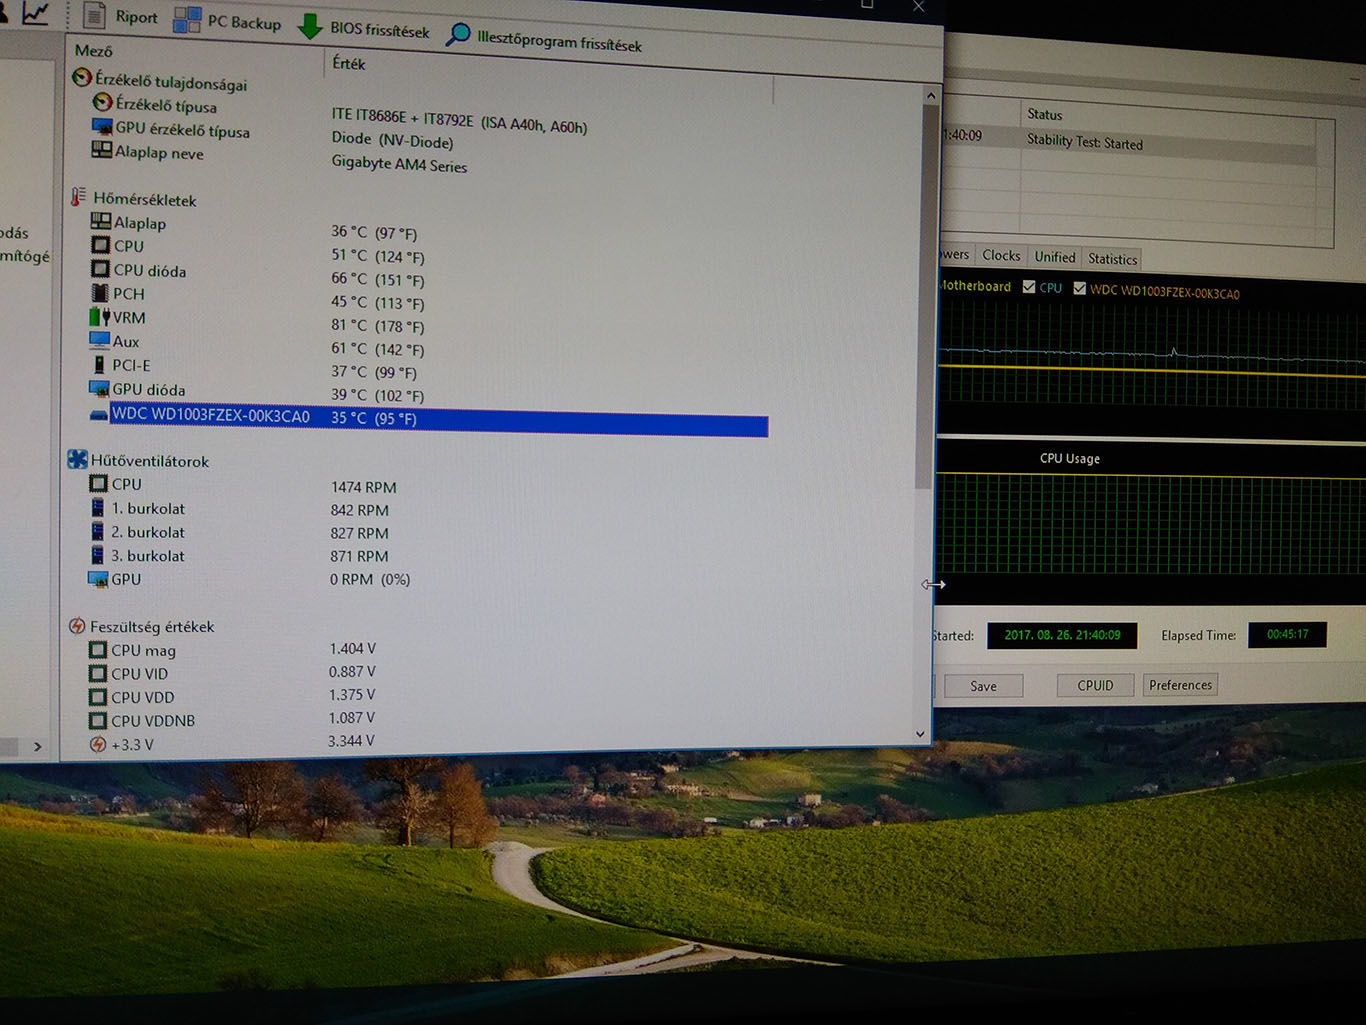The height and width of the screenshot is (1025, 1366).
Task: Click the CPU mag chip icon
Action: coord(98,649)
